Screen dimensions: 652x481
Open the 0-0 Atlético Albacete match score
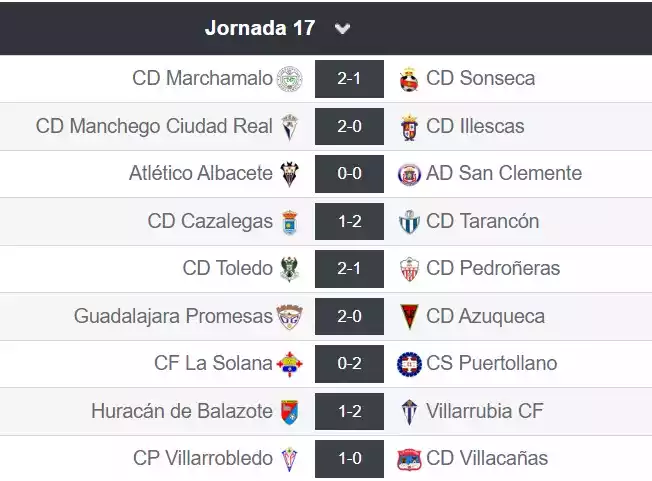coord(349,174)
